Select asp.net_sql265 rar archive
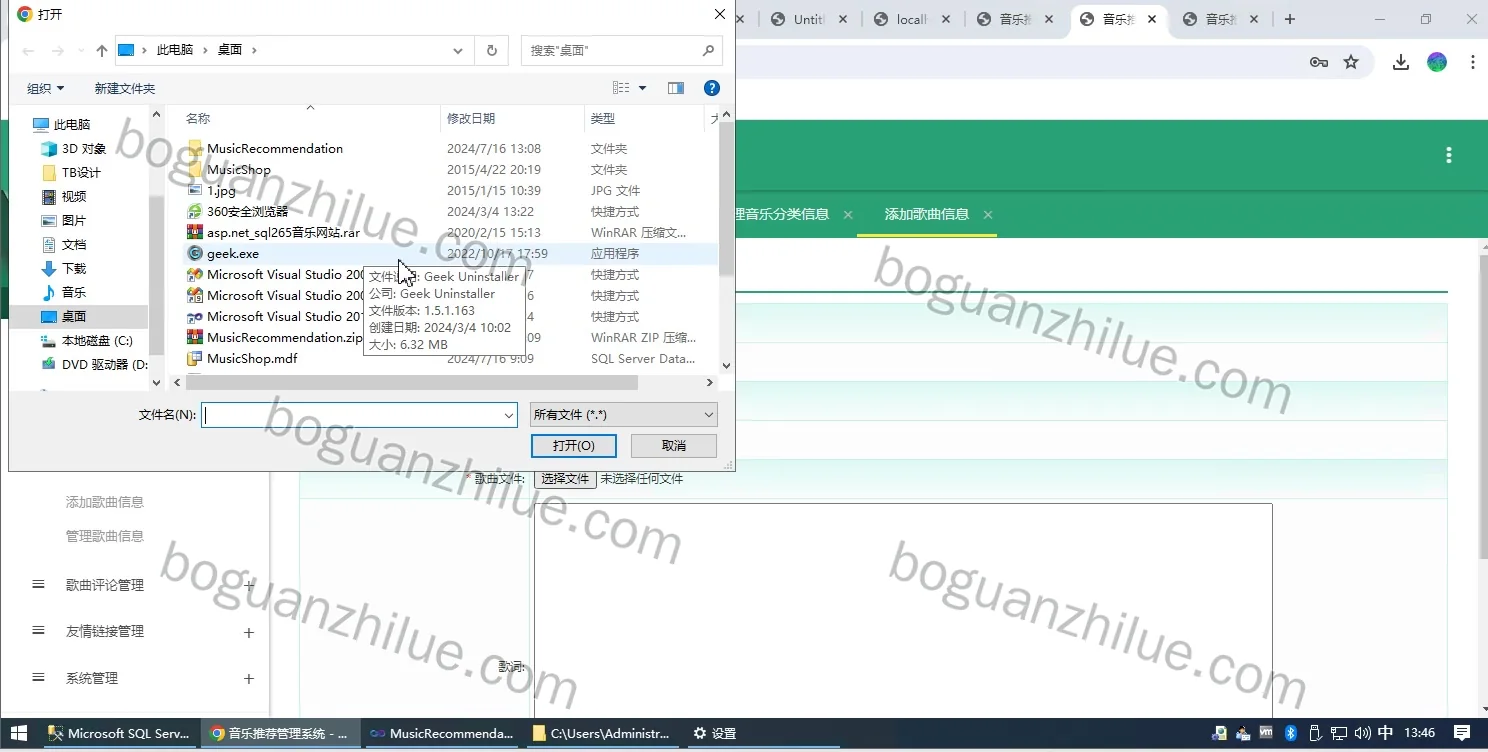1488x752 pixels. click(x=282, y=233)
